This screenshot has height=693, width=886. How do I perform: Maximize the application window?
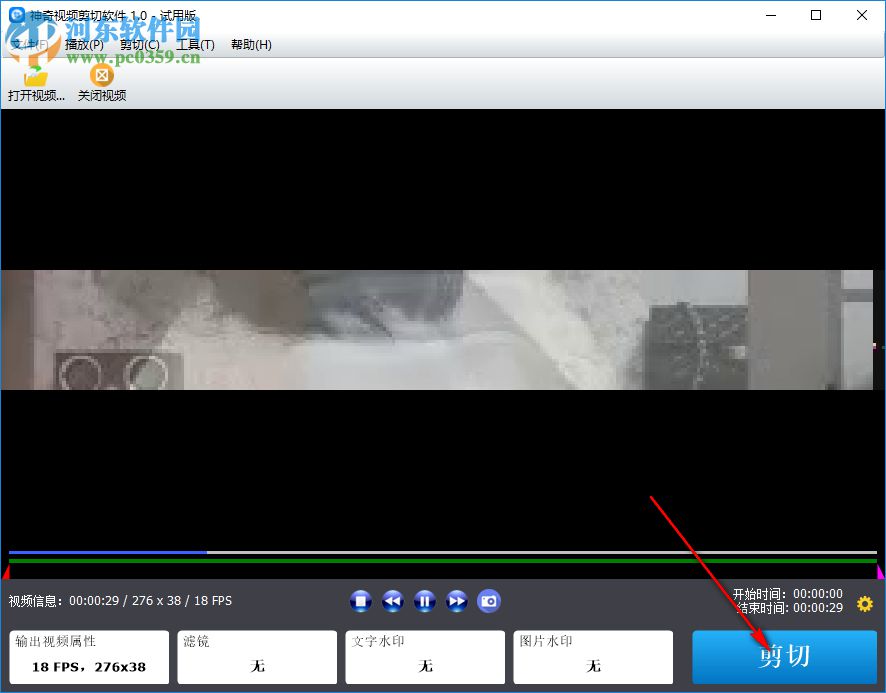(816, 15)
